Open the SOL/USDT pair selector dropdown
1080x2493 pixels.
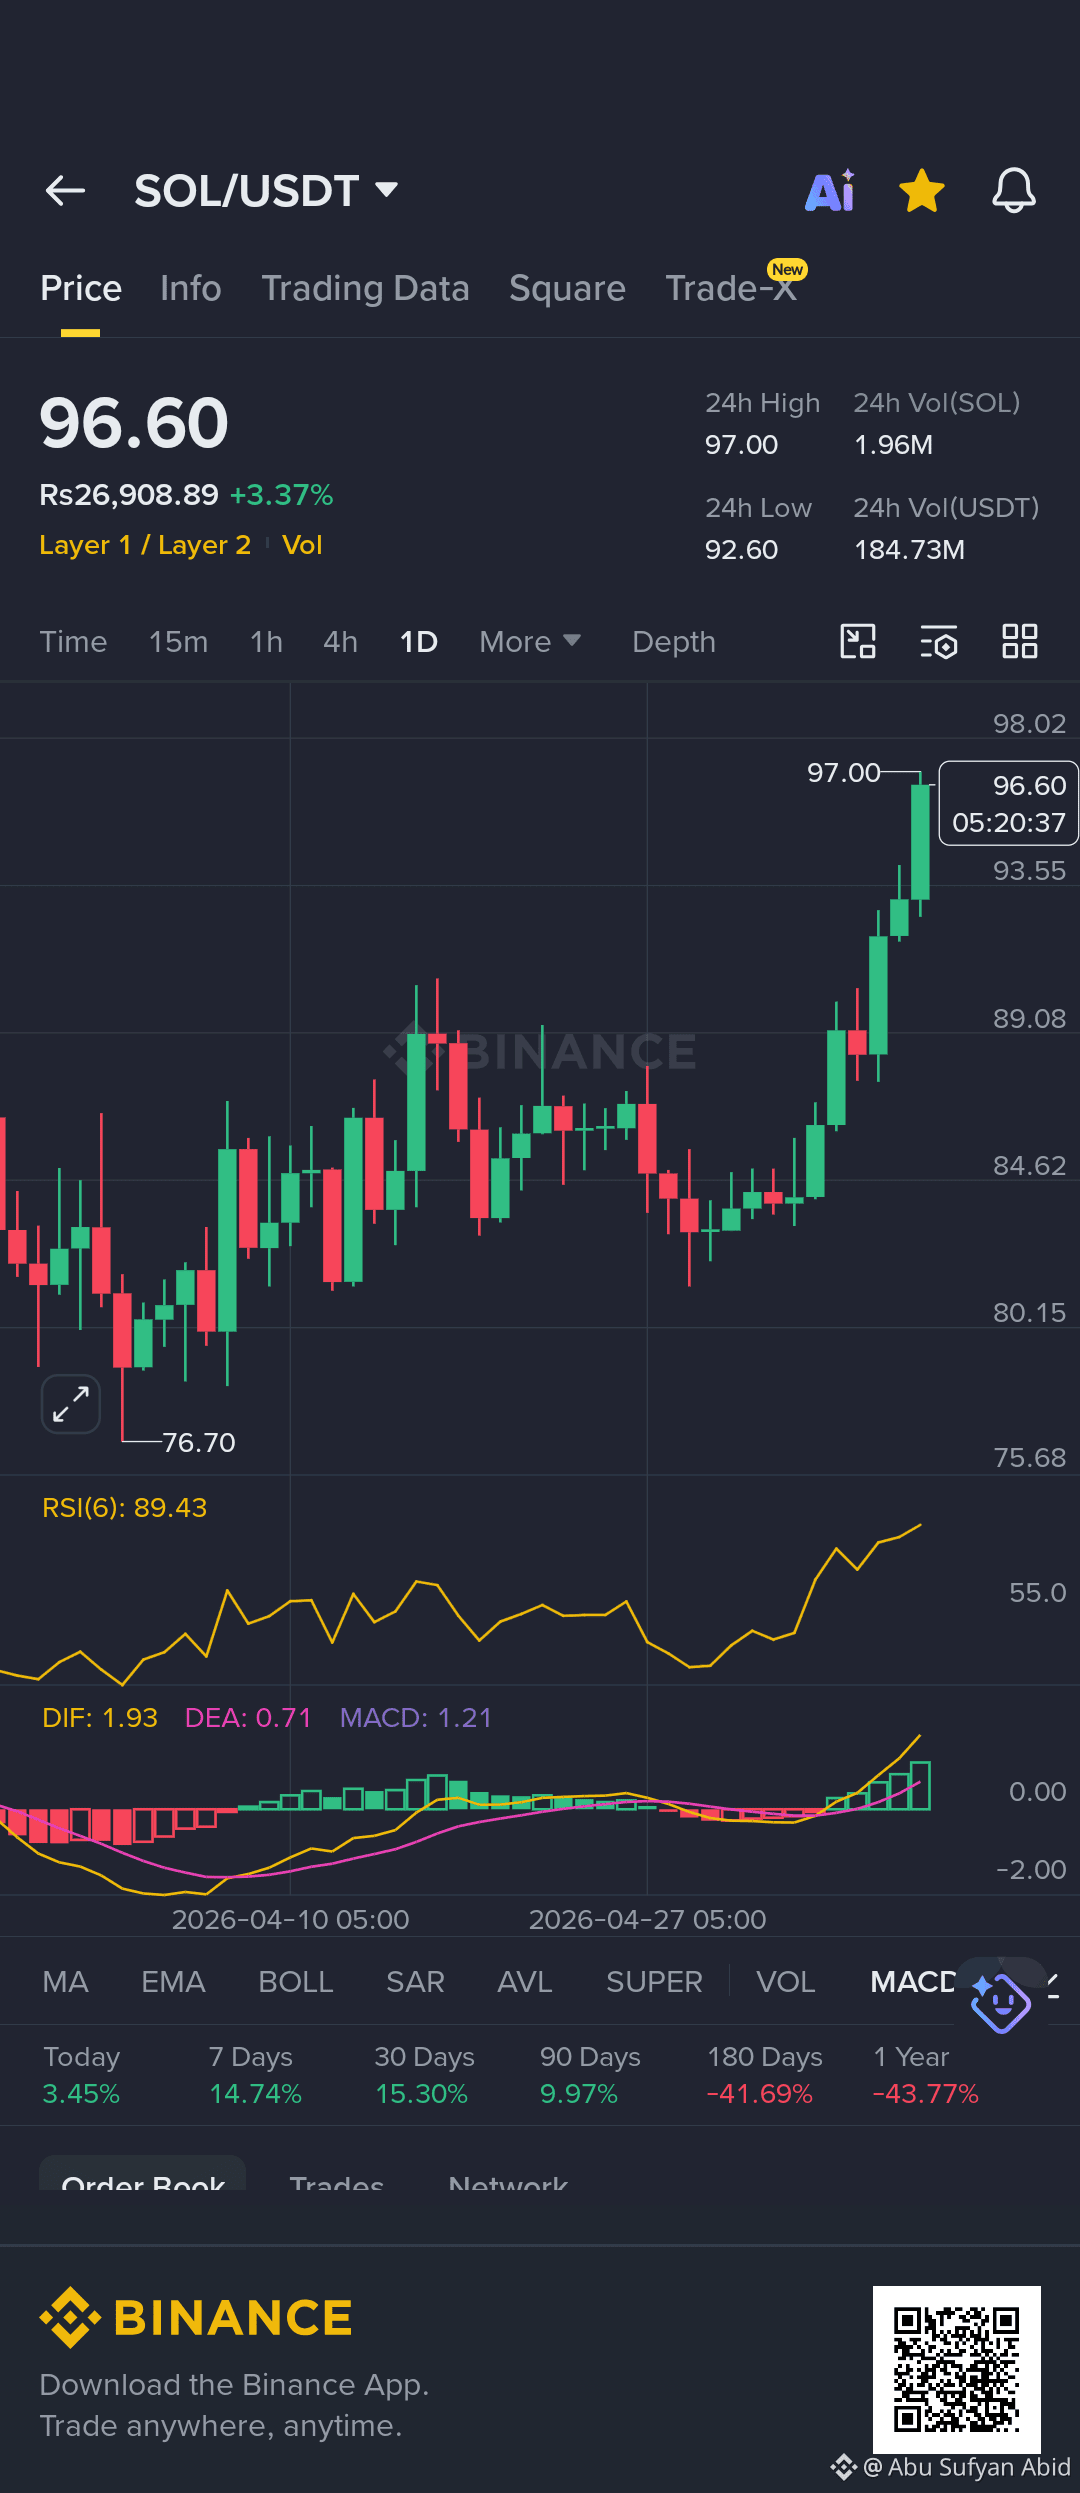tap(266, 190)
